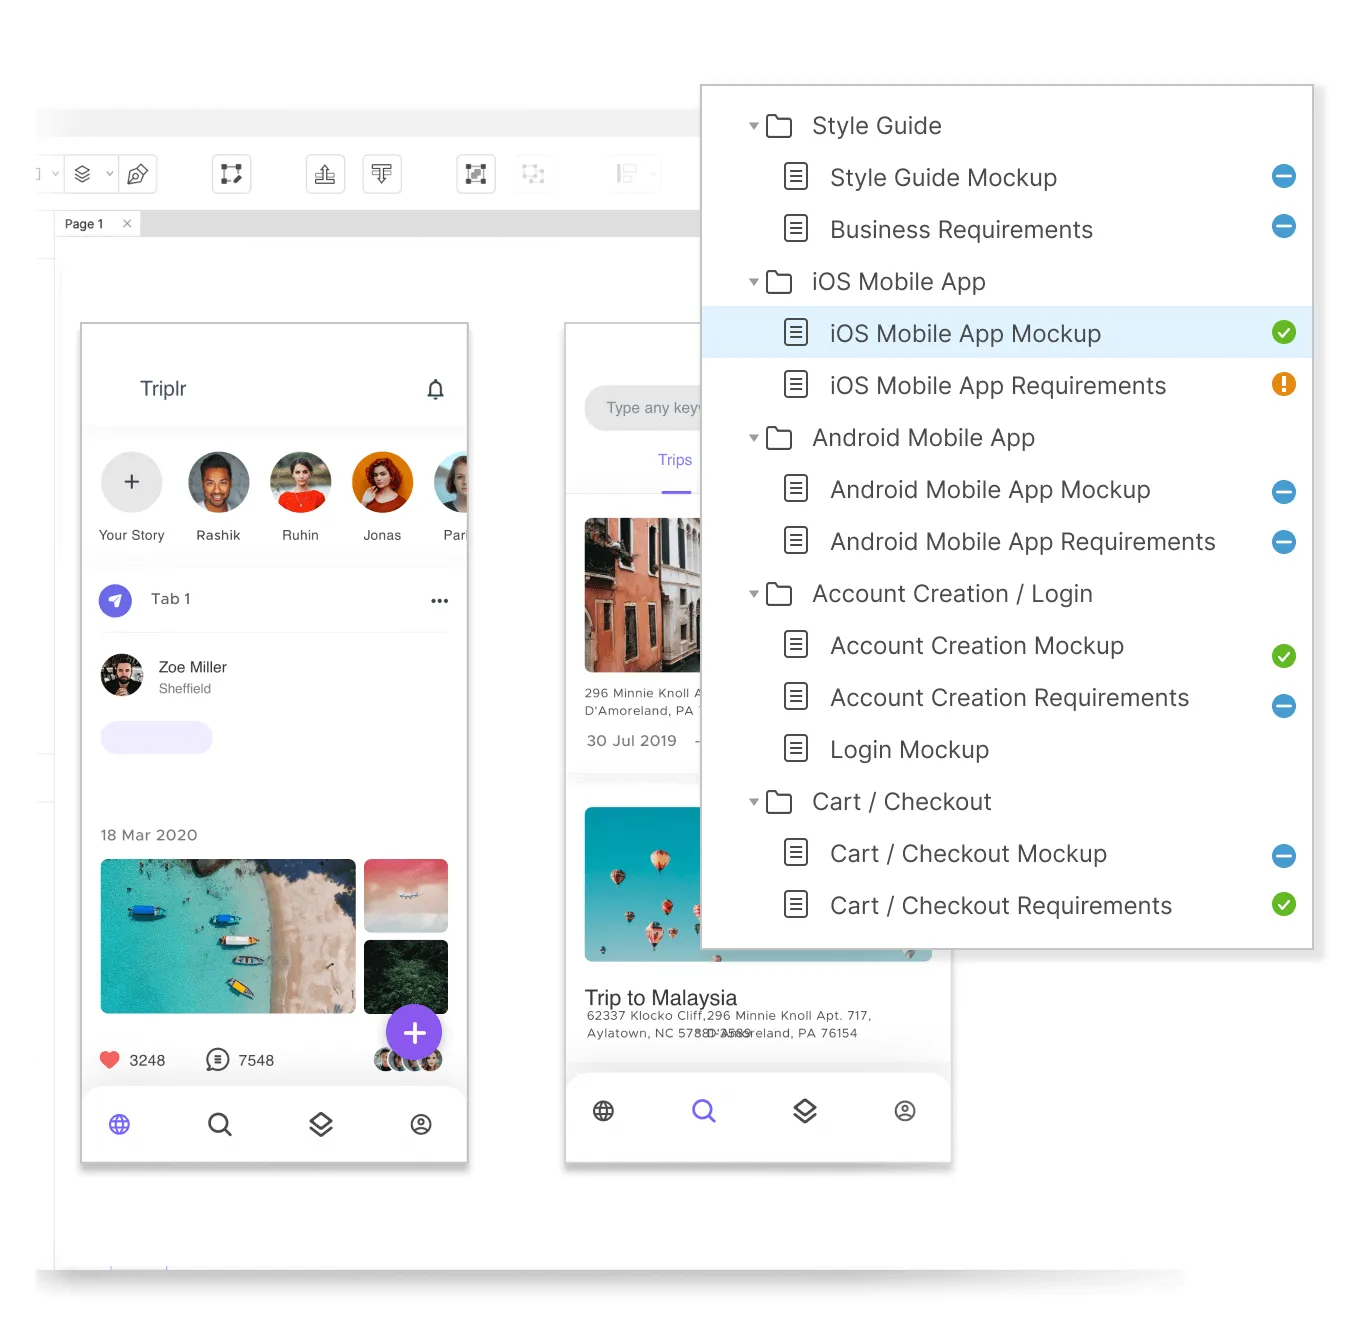The width and height of the screenshot is (1370, 1336).
Task: Open Login Mockup document
Action: pos(908,750)
